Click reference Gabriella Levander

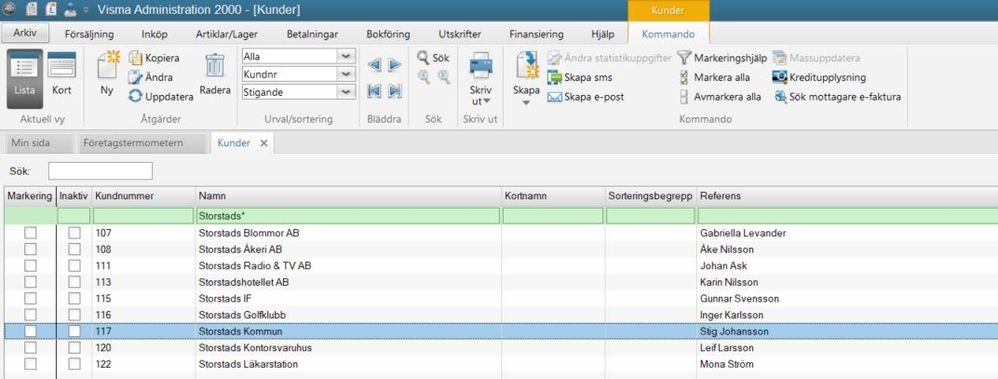pyautogui.click(x=743, y=233)
